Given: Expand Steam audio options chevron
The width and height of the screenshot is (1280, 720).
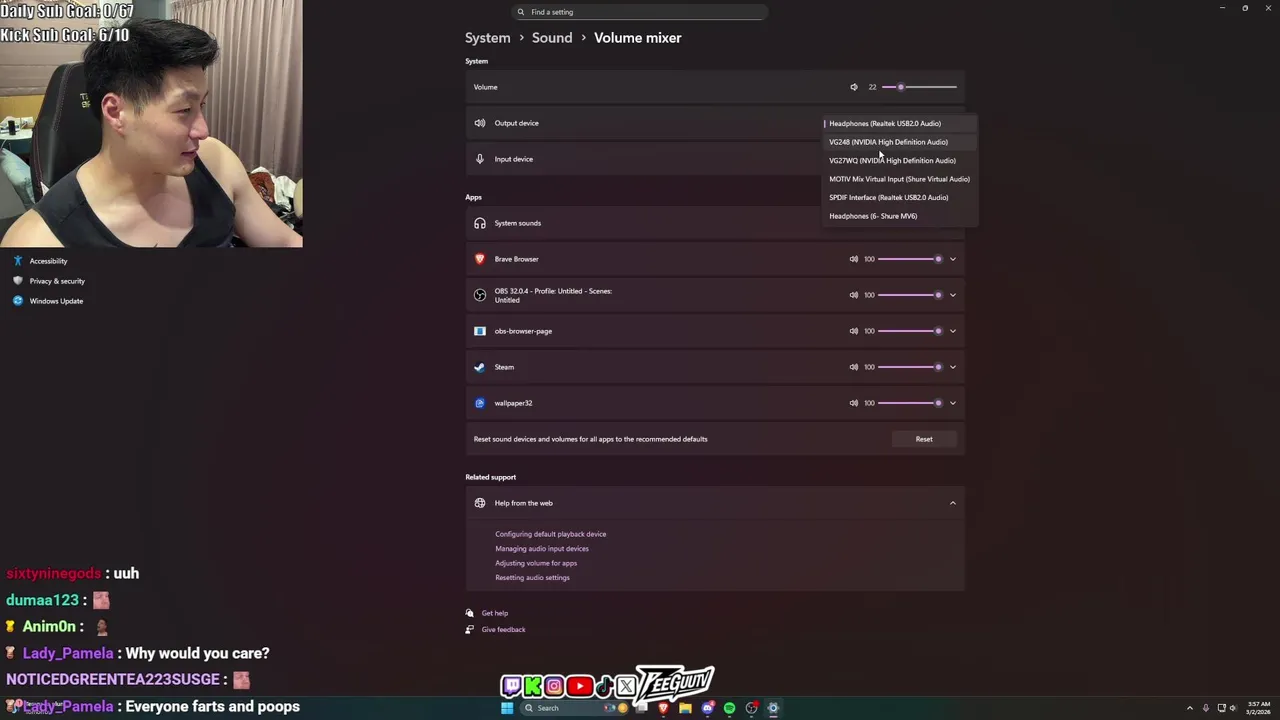Looking at the screenshot, I should [953, 367].
